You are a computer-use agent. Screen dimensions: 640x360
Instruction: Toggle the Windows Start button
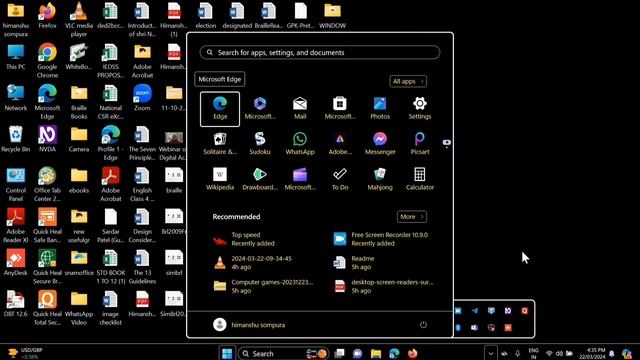pyautogui.click(x=227, y=353)
